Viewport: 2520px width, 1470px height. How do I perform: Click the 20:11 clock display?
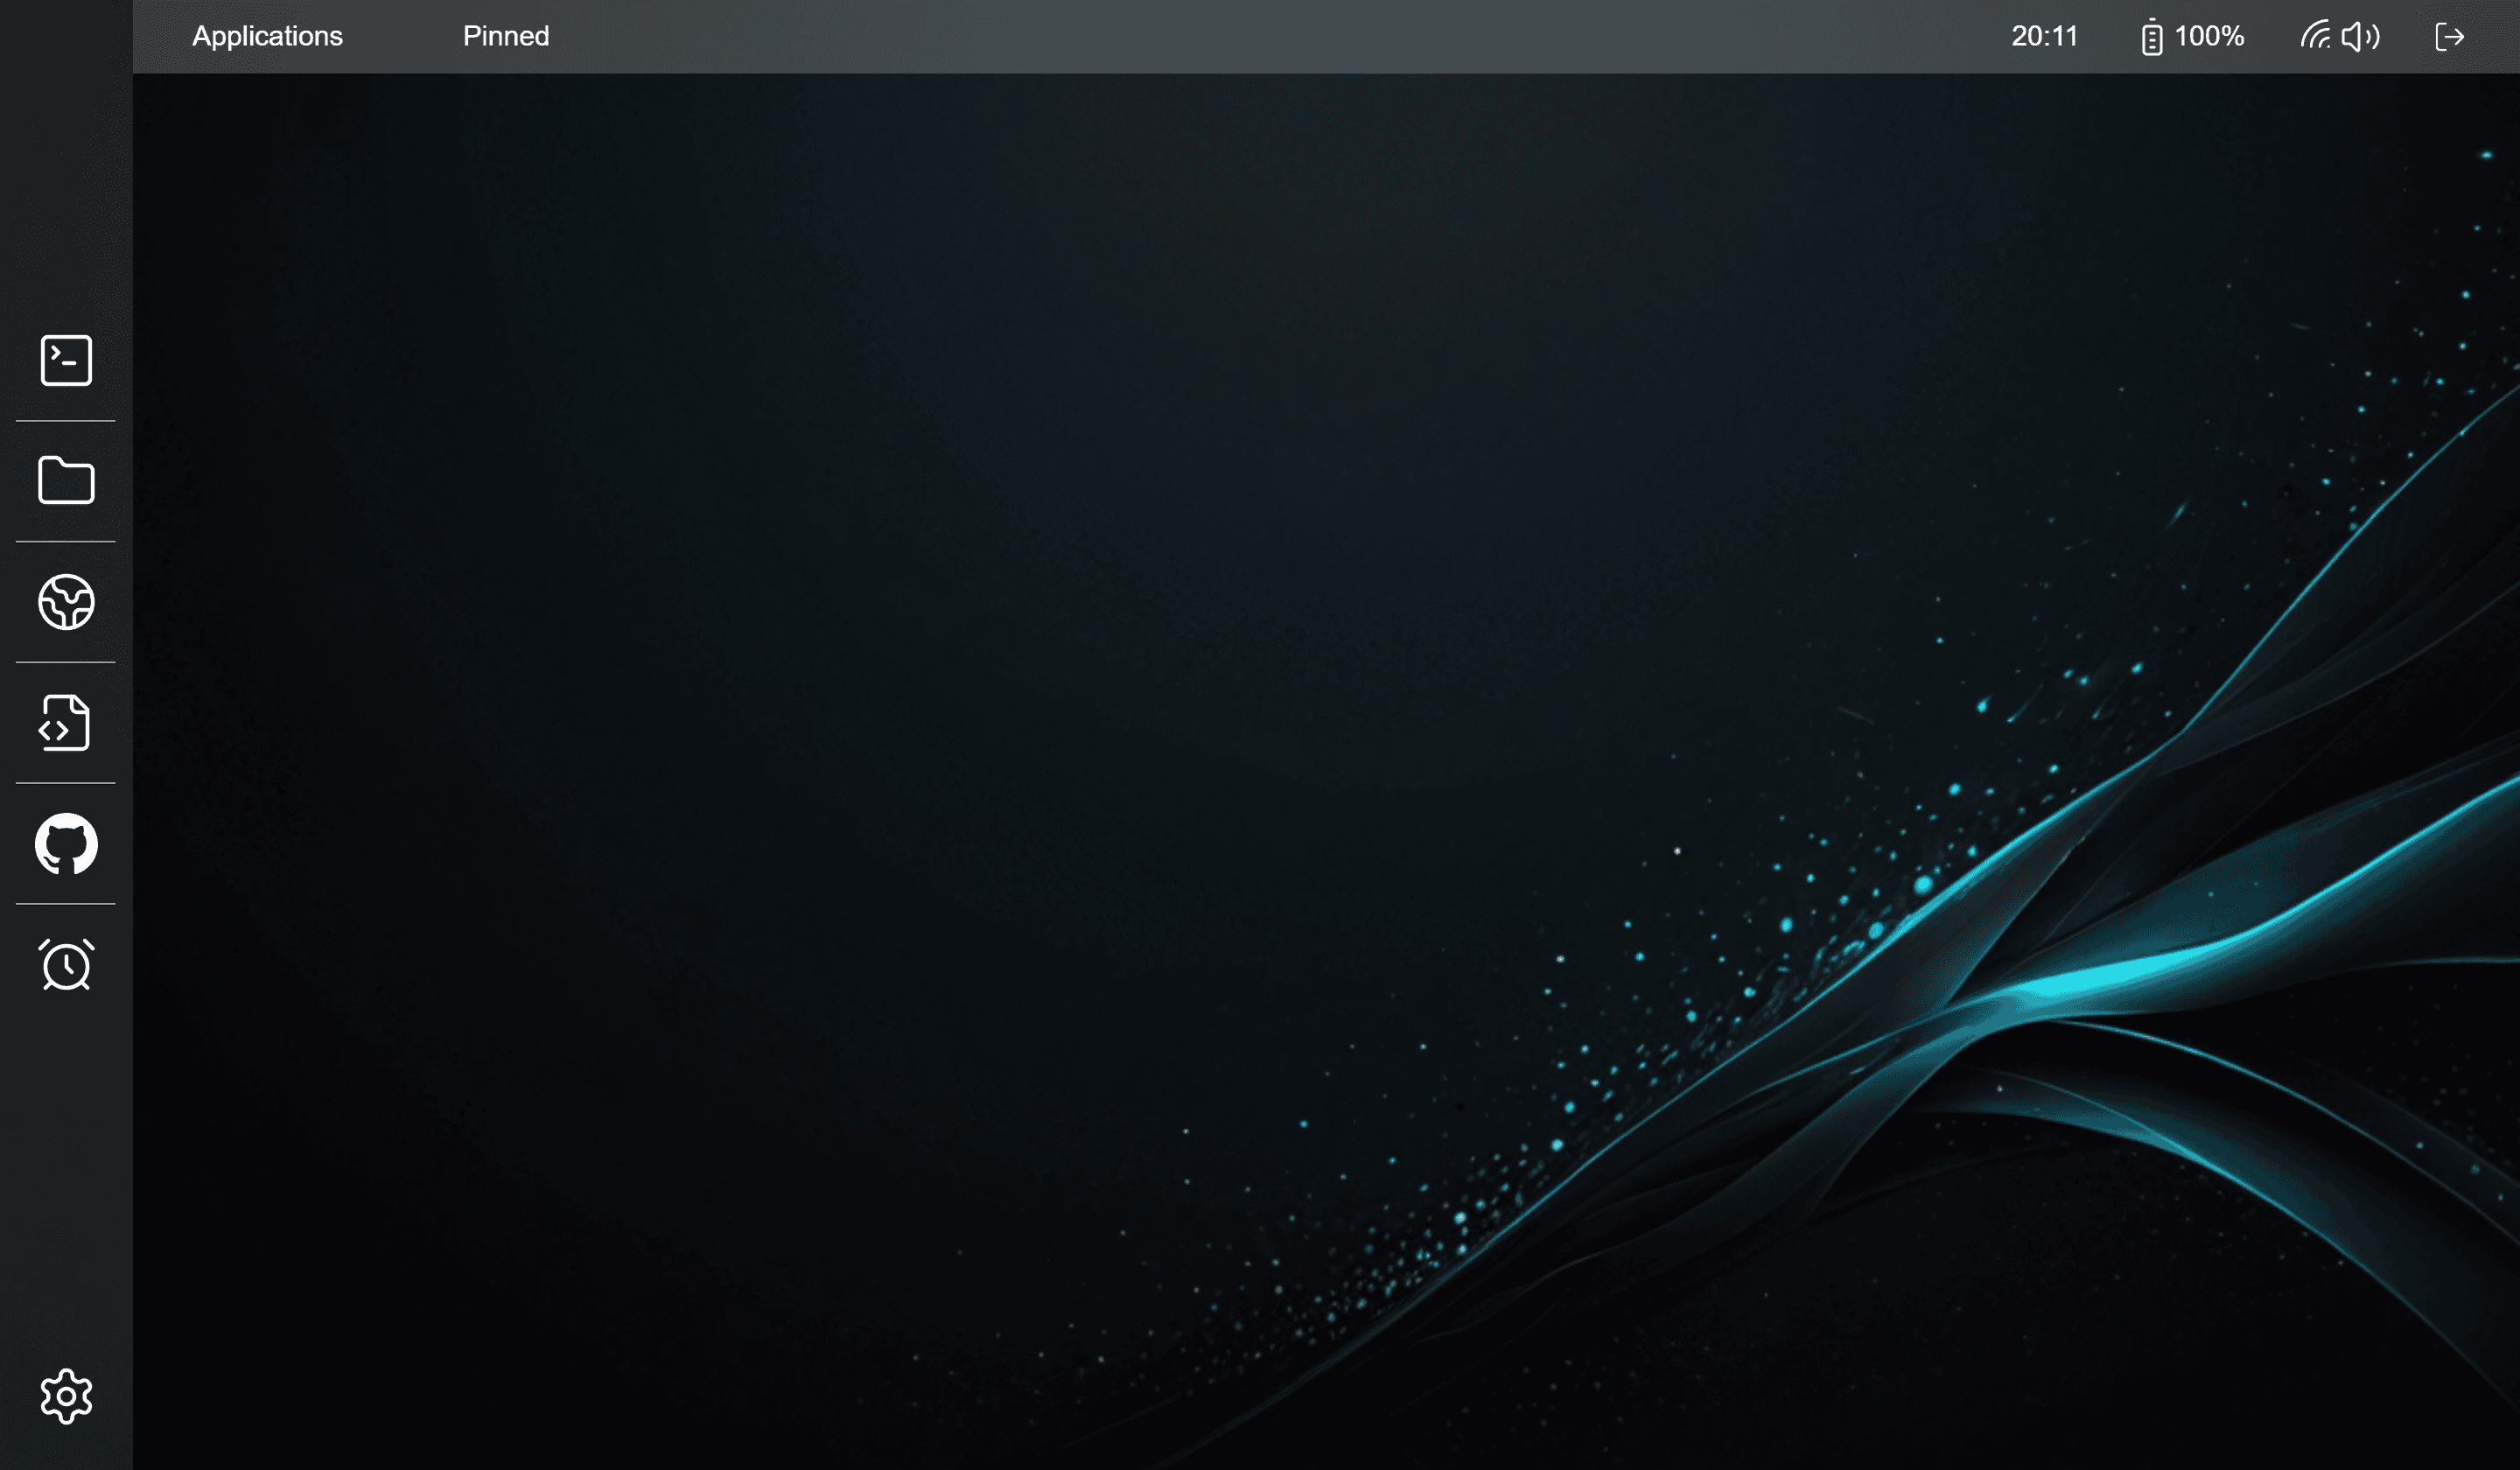coord(2044,36)
